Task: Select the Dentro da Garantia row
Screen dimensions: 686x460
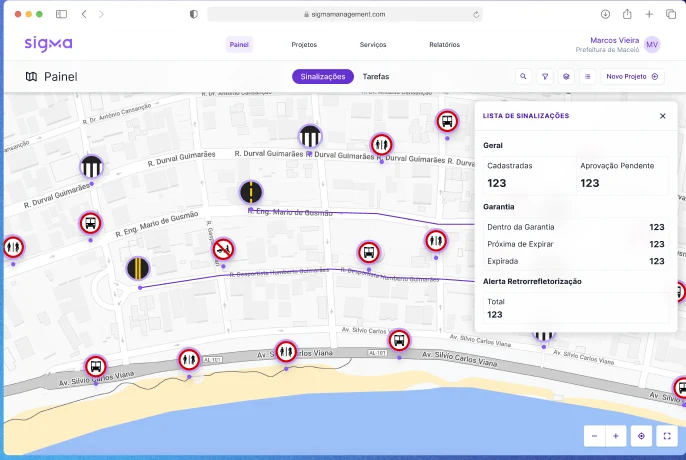Action: click(576, 227)
